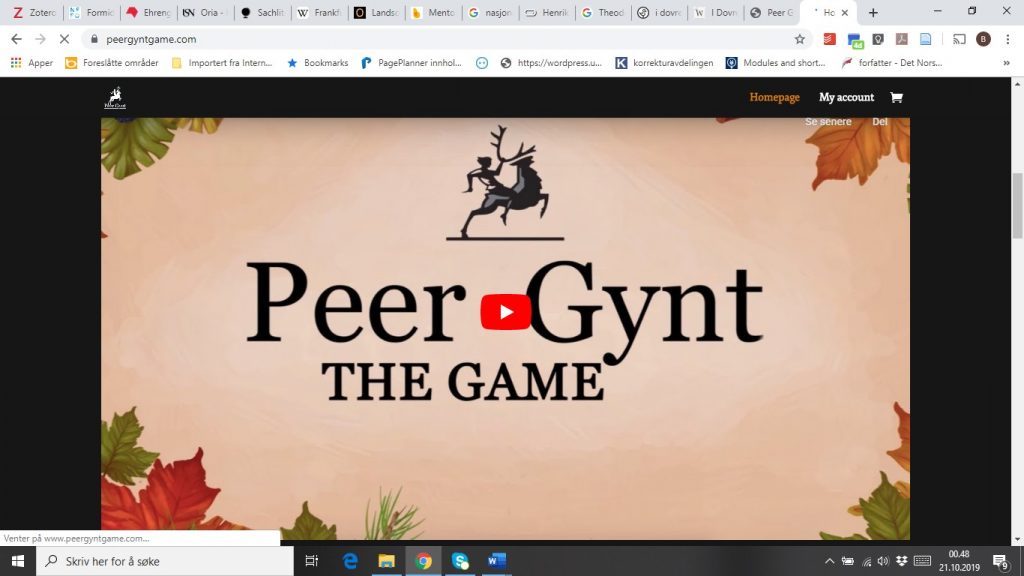Open the PDF extension icon
Image resolution: width=1024 pixels, height=576 pixels.
[902, 39]
